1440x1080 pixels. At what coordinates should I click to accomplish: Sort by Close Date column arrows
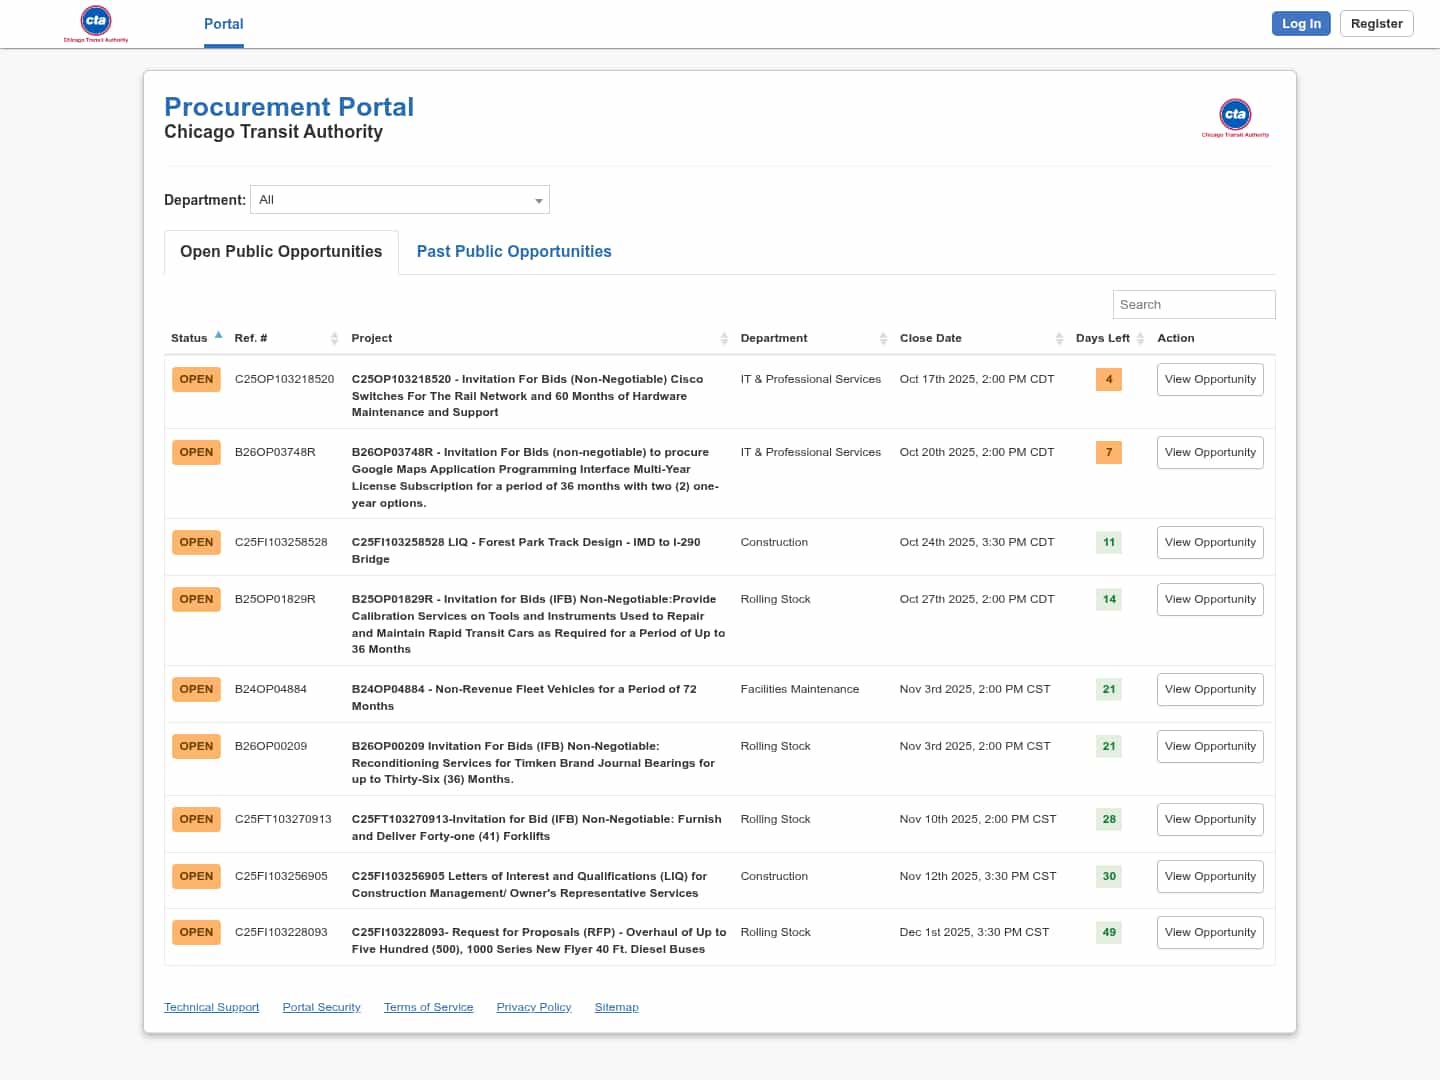click(1059, 339)
